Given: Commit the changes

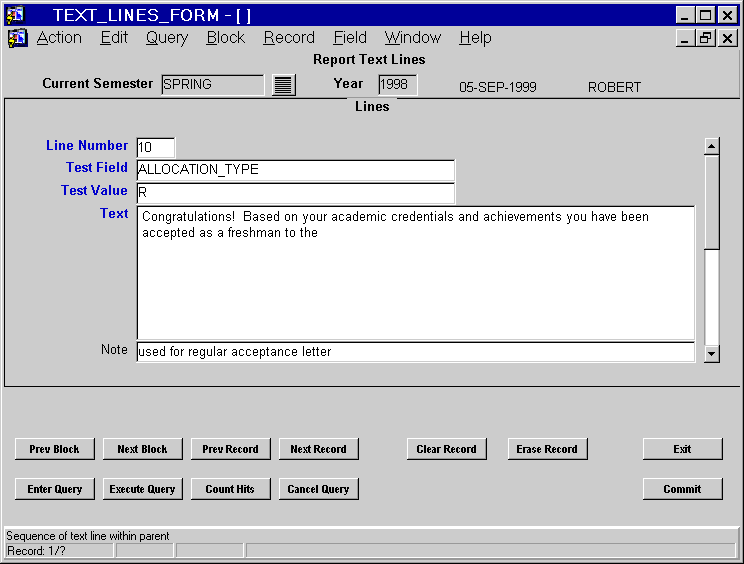Looking at the screenshot, I should tap(682, 489).
